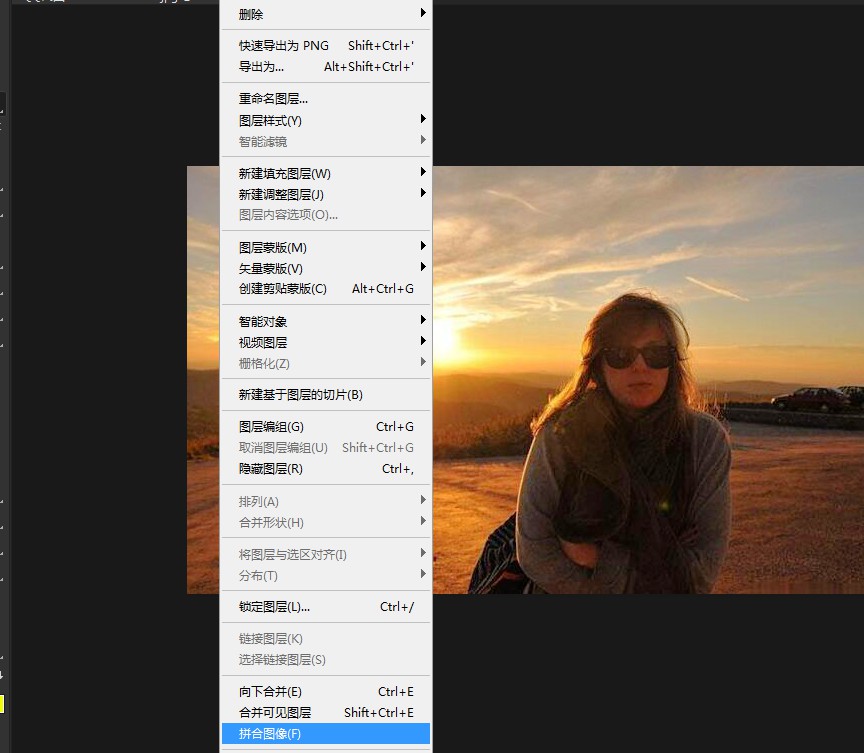Open 锁定图层 lock layers dialog
The image size is (864, 753).
click(300, 606)
